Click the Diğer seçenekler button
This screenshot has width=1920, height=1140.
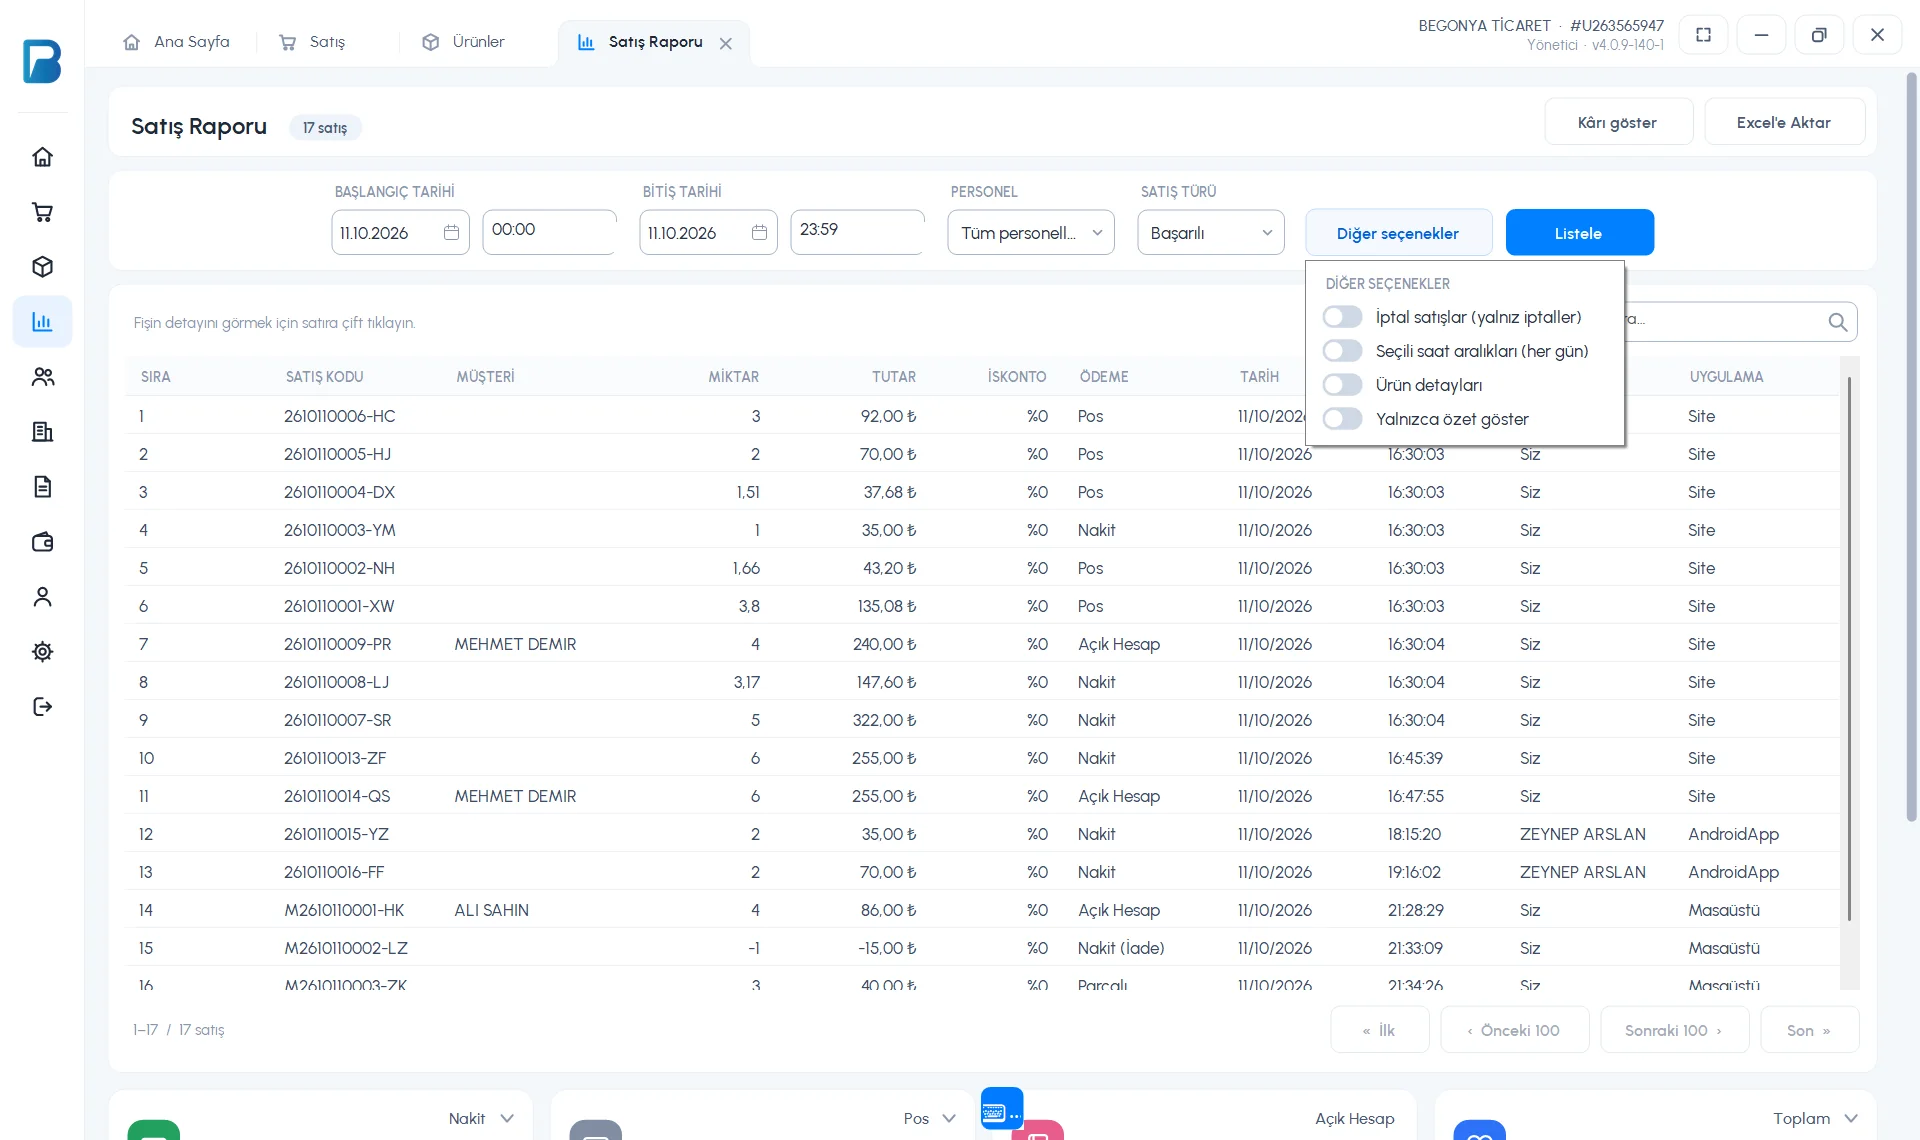pyautogui.click(x=1398, y=233)
